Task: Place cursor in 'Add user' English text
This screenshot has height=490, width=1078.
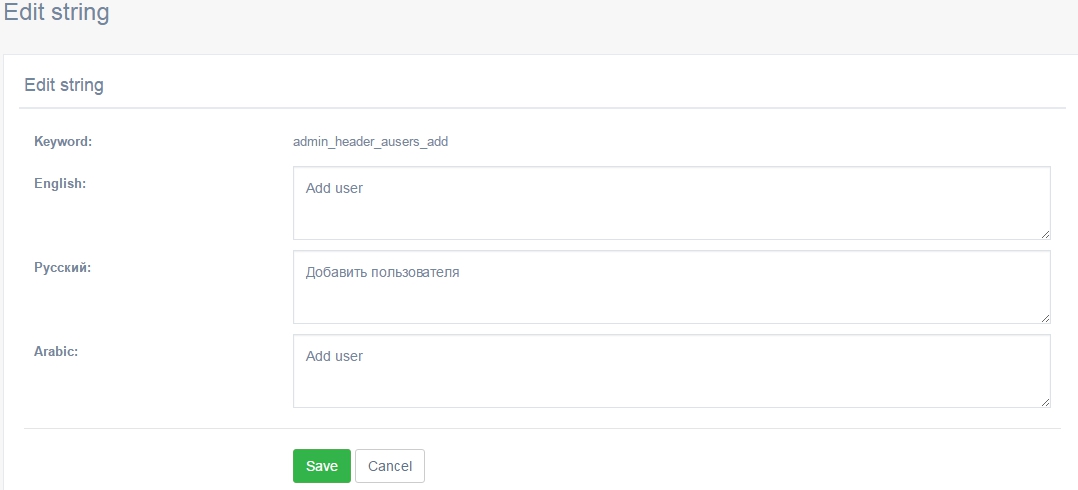Action: [x=334, y=188]
